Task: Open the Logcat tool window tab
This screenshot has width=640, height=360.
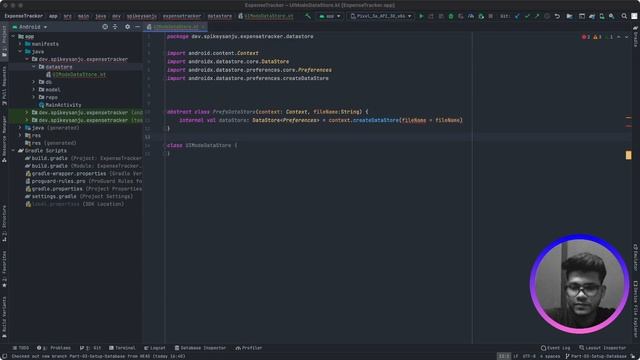Action: click(x=155, y=348)
